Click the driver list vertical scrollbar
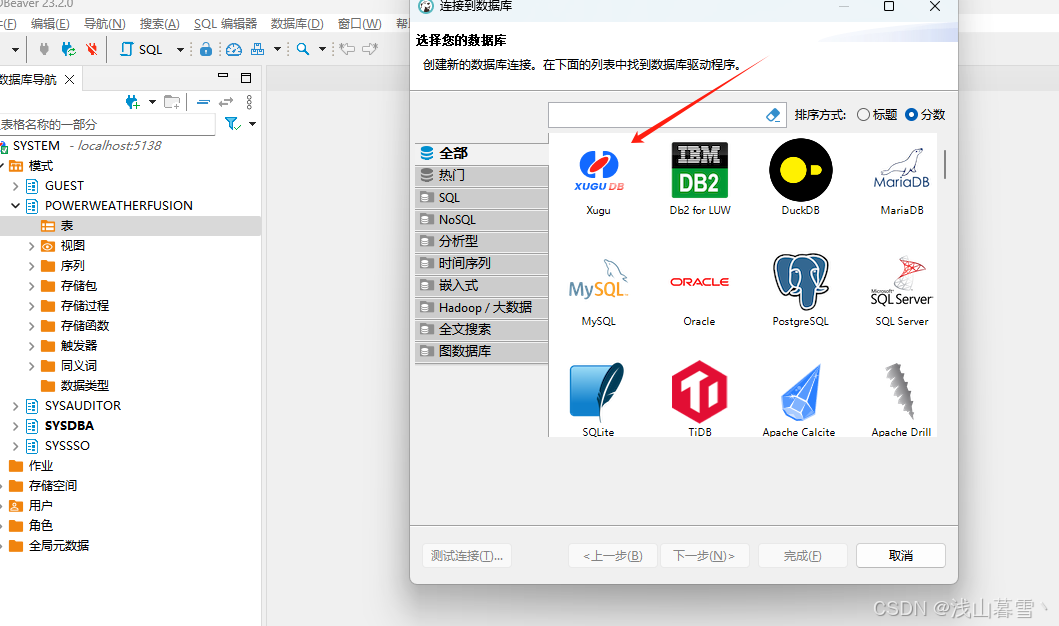 coord(945,164)
